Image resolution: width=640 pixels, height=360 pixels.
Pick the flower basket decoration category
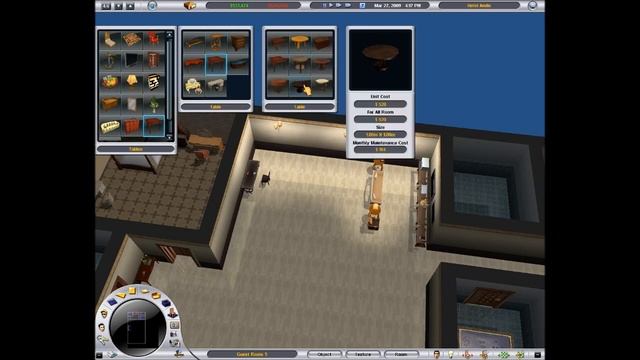110,82
